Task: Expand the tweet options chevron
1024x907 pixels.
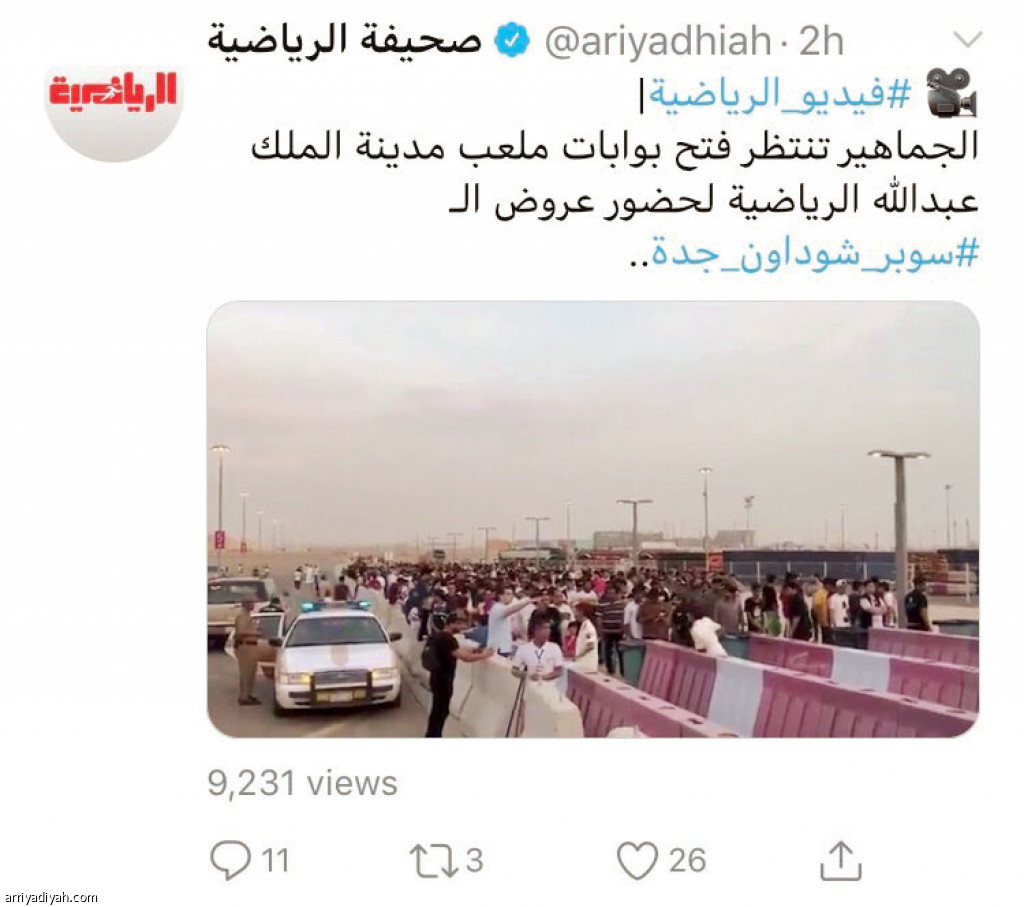Action: [967, 40]
